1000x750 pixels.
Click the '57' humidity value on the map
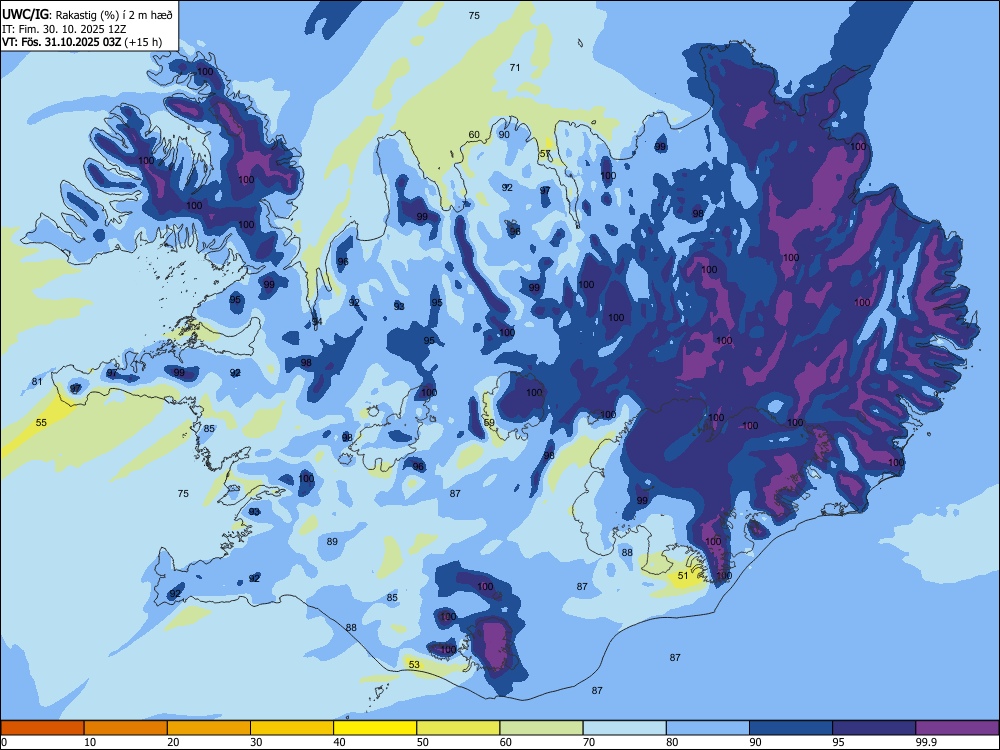tap(545, 154)
